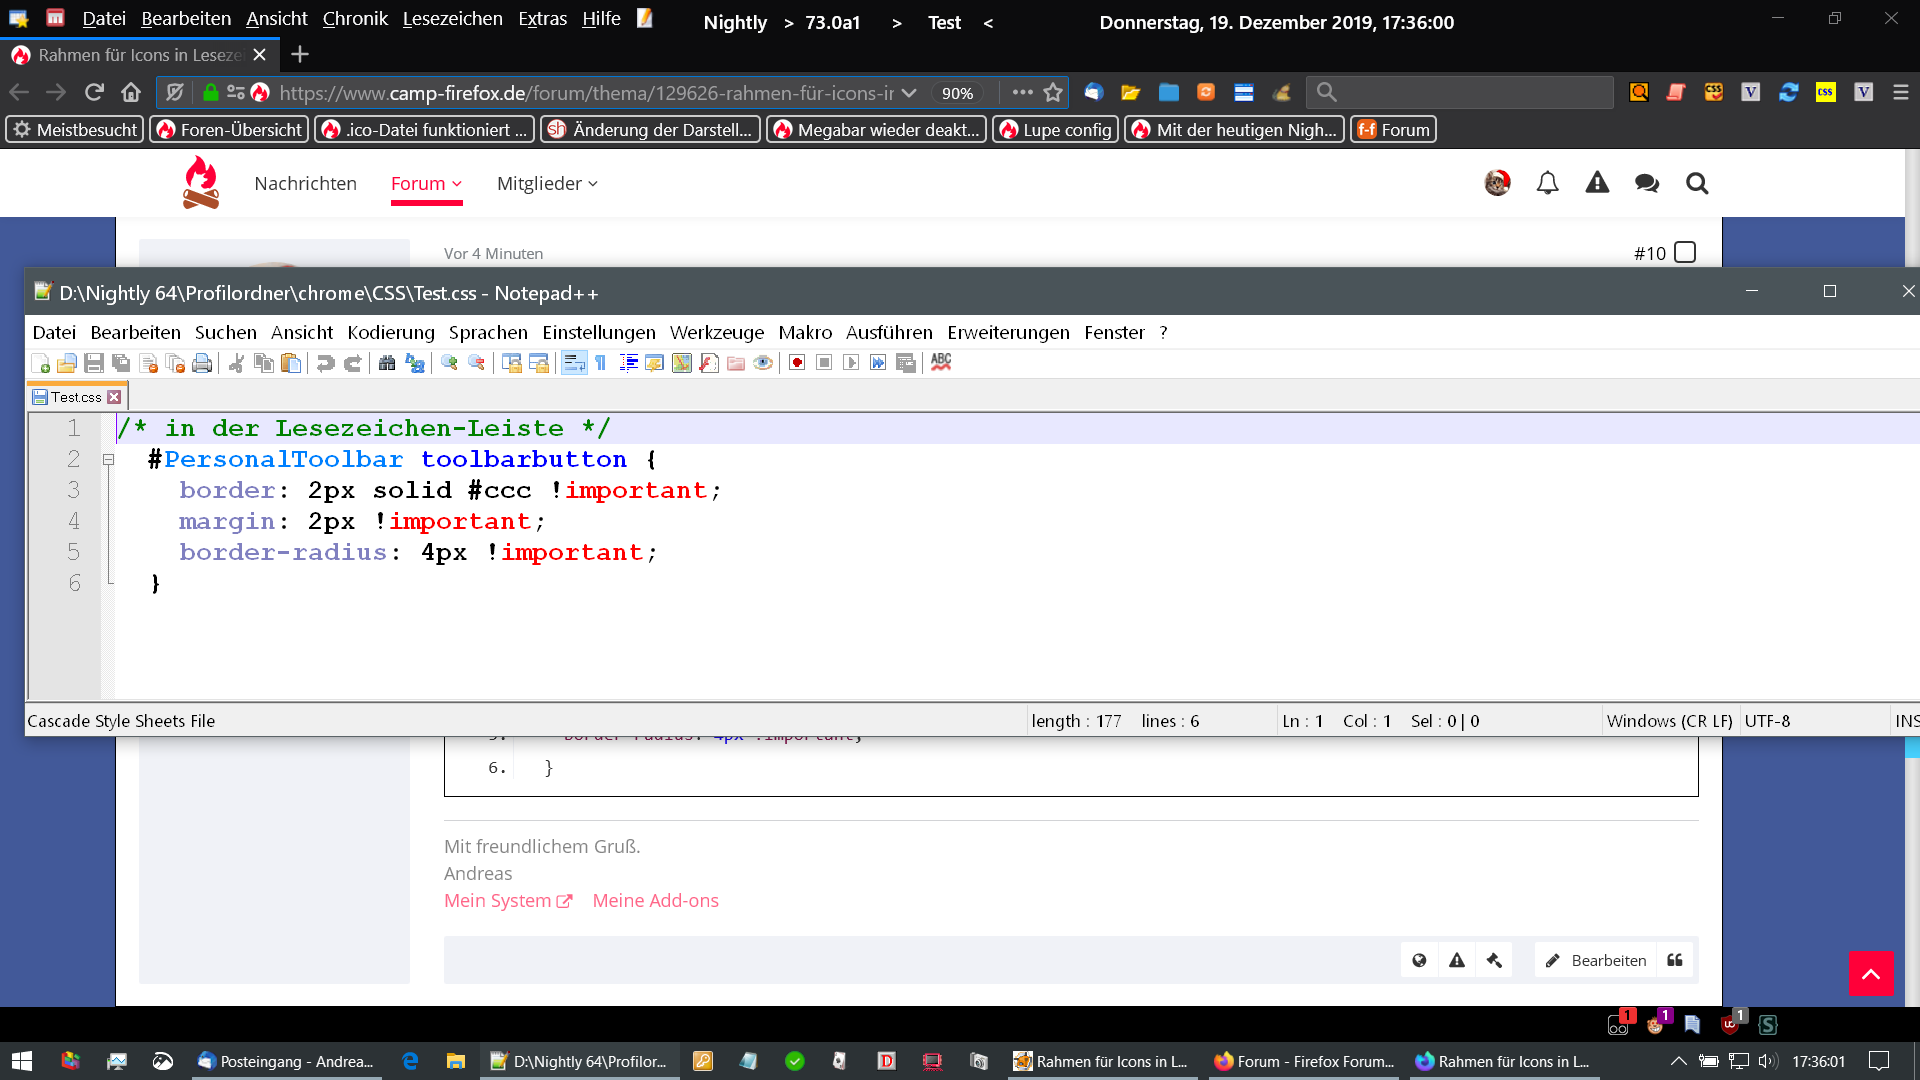Toggle Word Wrap toolbar button

tap(574, 363)
